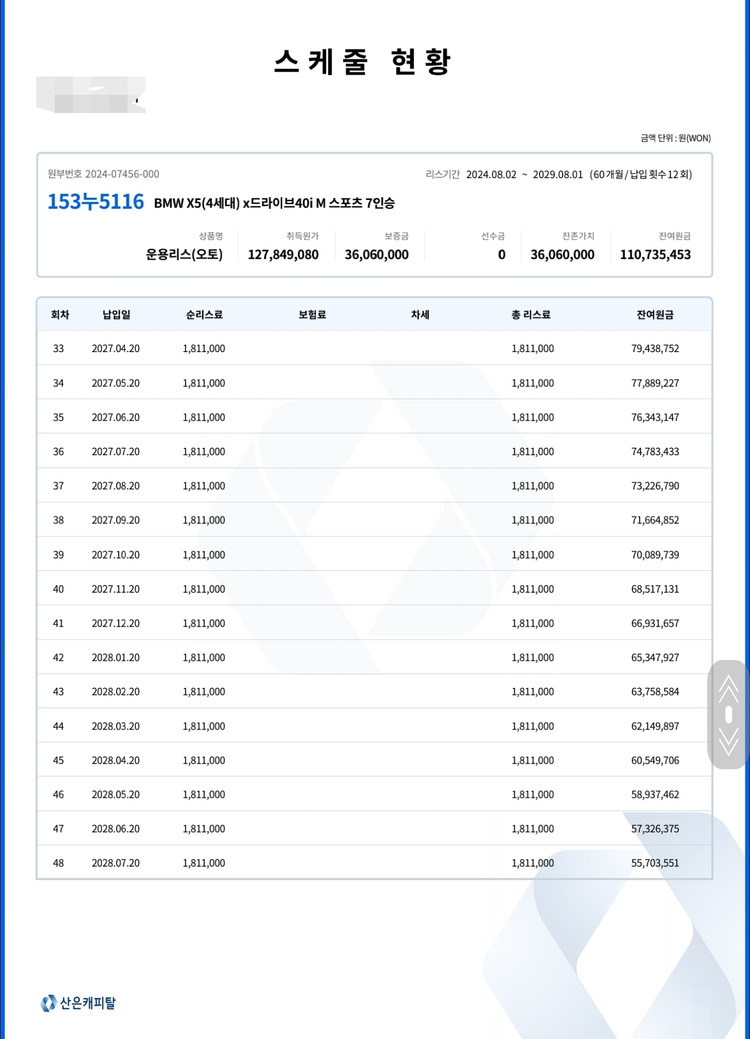Viewport: 750px width, 1039px height.
Task: Click the 잔여원금 column header in the table
Action: (x=655, y=315)
